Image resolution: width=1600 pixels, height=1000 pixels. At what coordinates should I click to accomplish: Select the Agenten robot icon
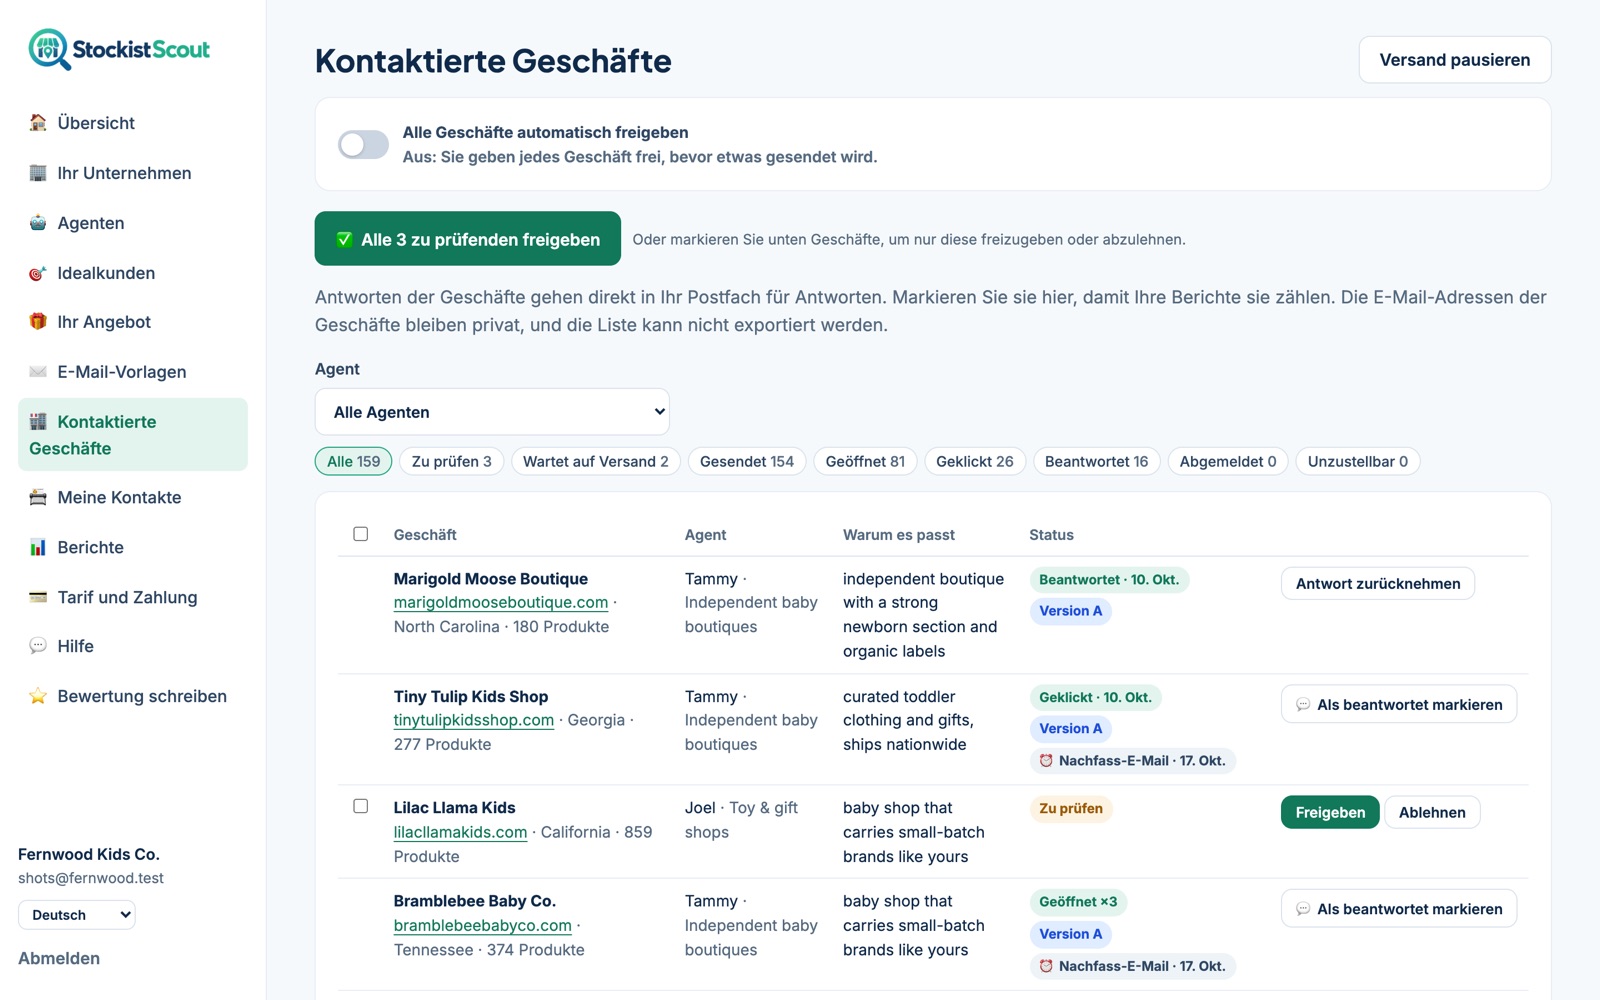tap(38, 223)
